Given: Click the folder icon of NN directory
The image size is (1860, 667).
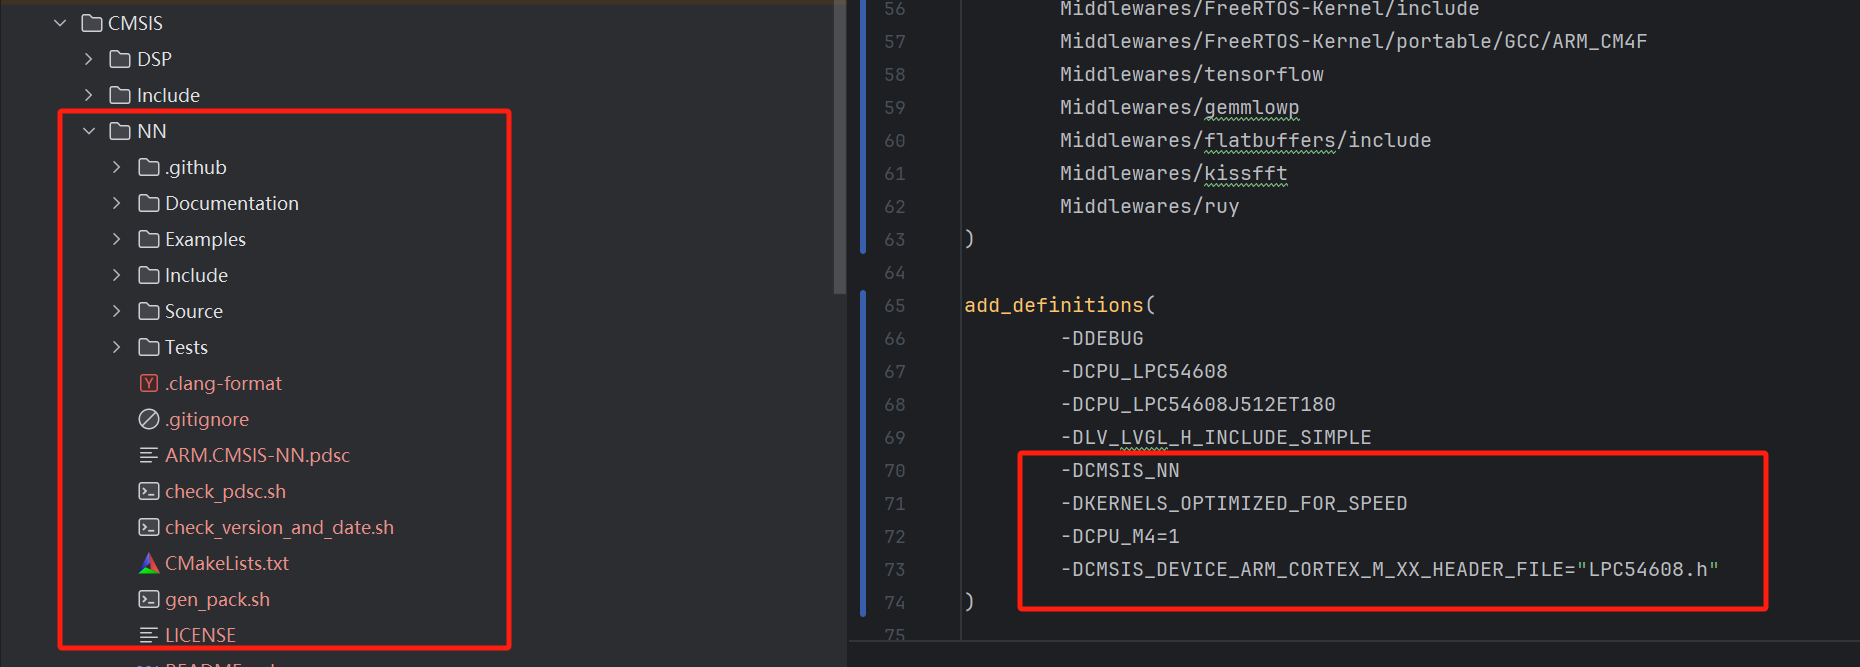Looking at the screenshot, I should coord(120,132).
